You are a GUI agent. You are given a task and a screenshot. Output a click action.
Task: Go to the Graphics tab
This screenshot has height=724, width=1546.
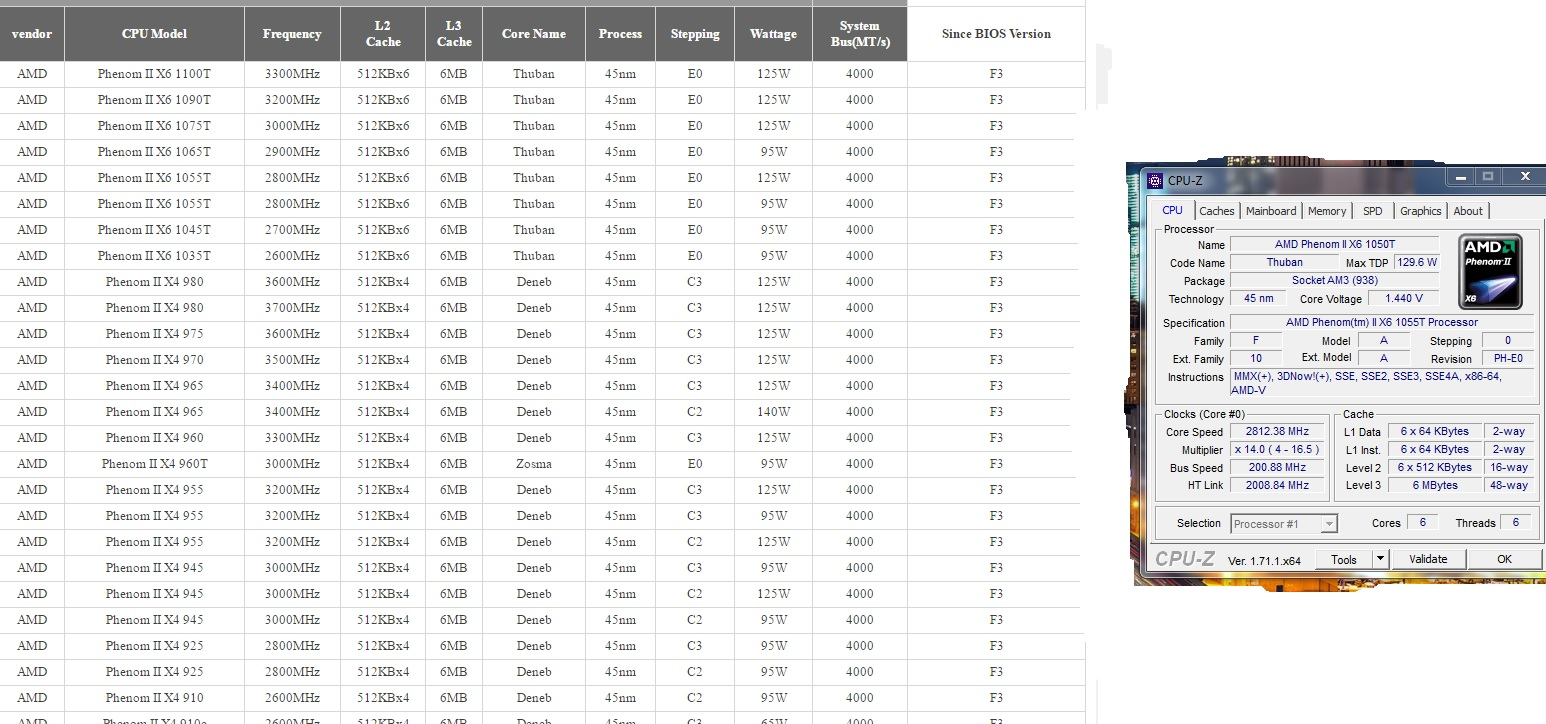(1420, 211)
